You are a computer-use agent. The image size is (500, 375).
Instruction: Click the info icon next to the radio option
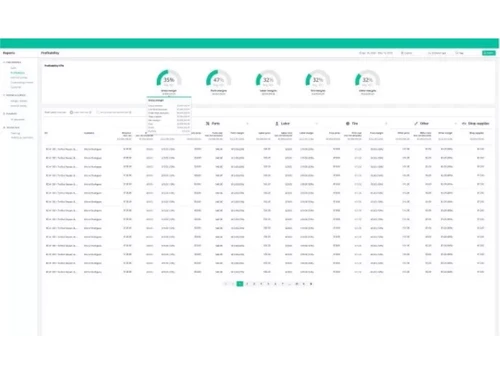(90, 112)
